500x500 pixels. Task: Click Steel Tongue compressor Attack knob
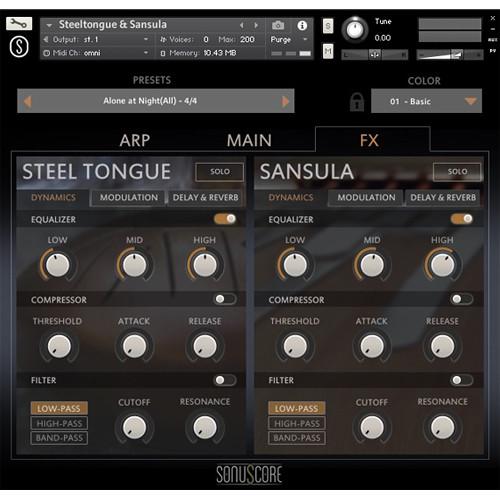pyautogui.click(x=134, y=346)
